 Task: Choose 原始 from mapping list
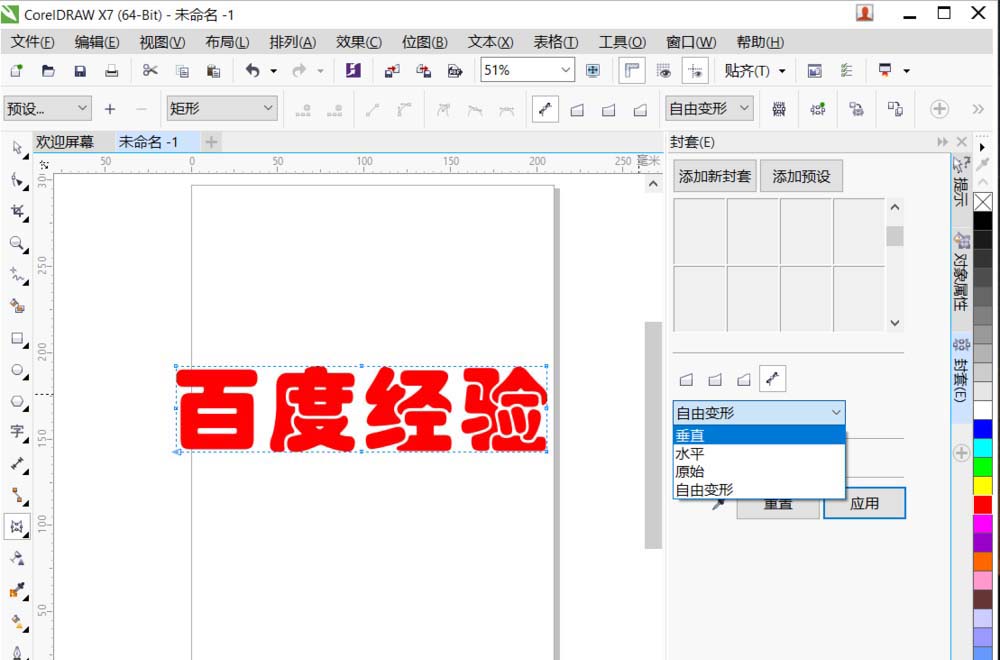[x=759, y=471]
